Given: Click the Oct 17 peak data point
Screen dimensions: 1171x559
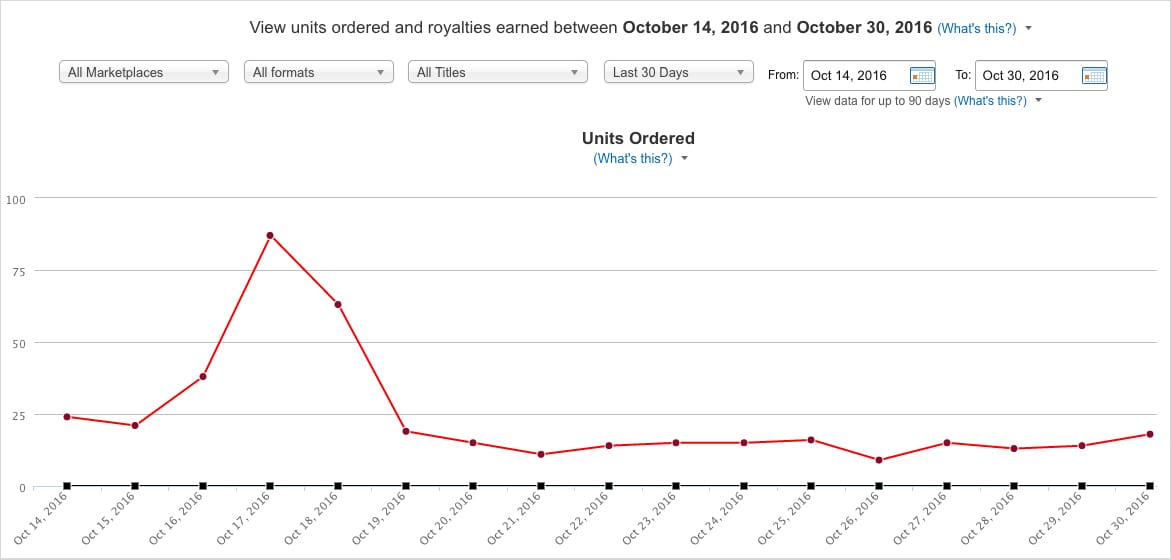Looking at the screenshot, I should pos(270,235).
